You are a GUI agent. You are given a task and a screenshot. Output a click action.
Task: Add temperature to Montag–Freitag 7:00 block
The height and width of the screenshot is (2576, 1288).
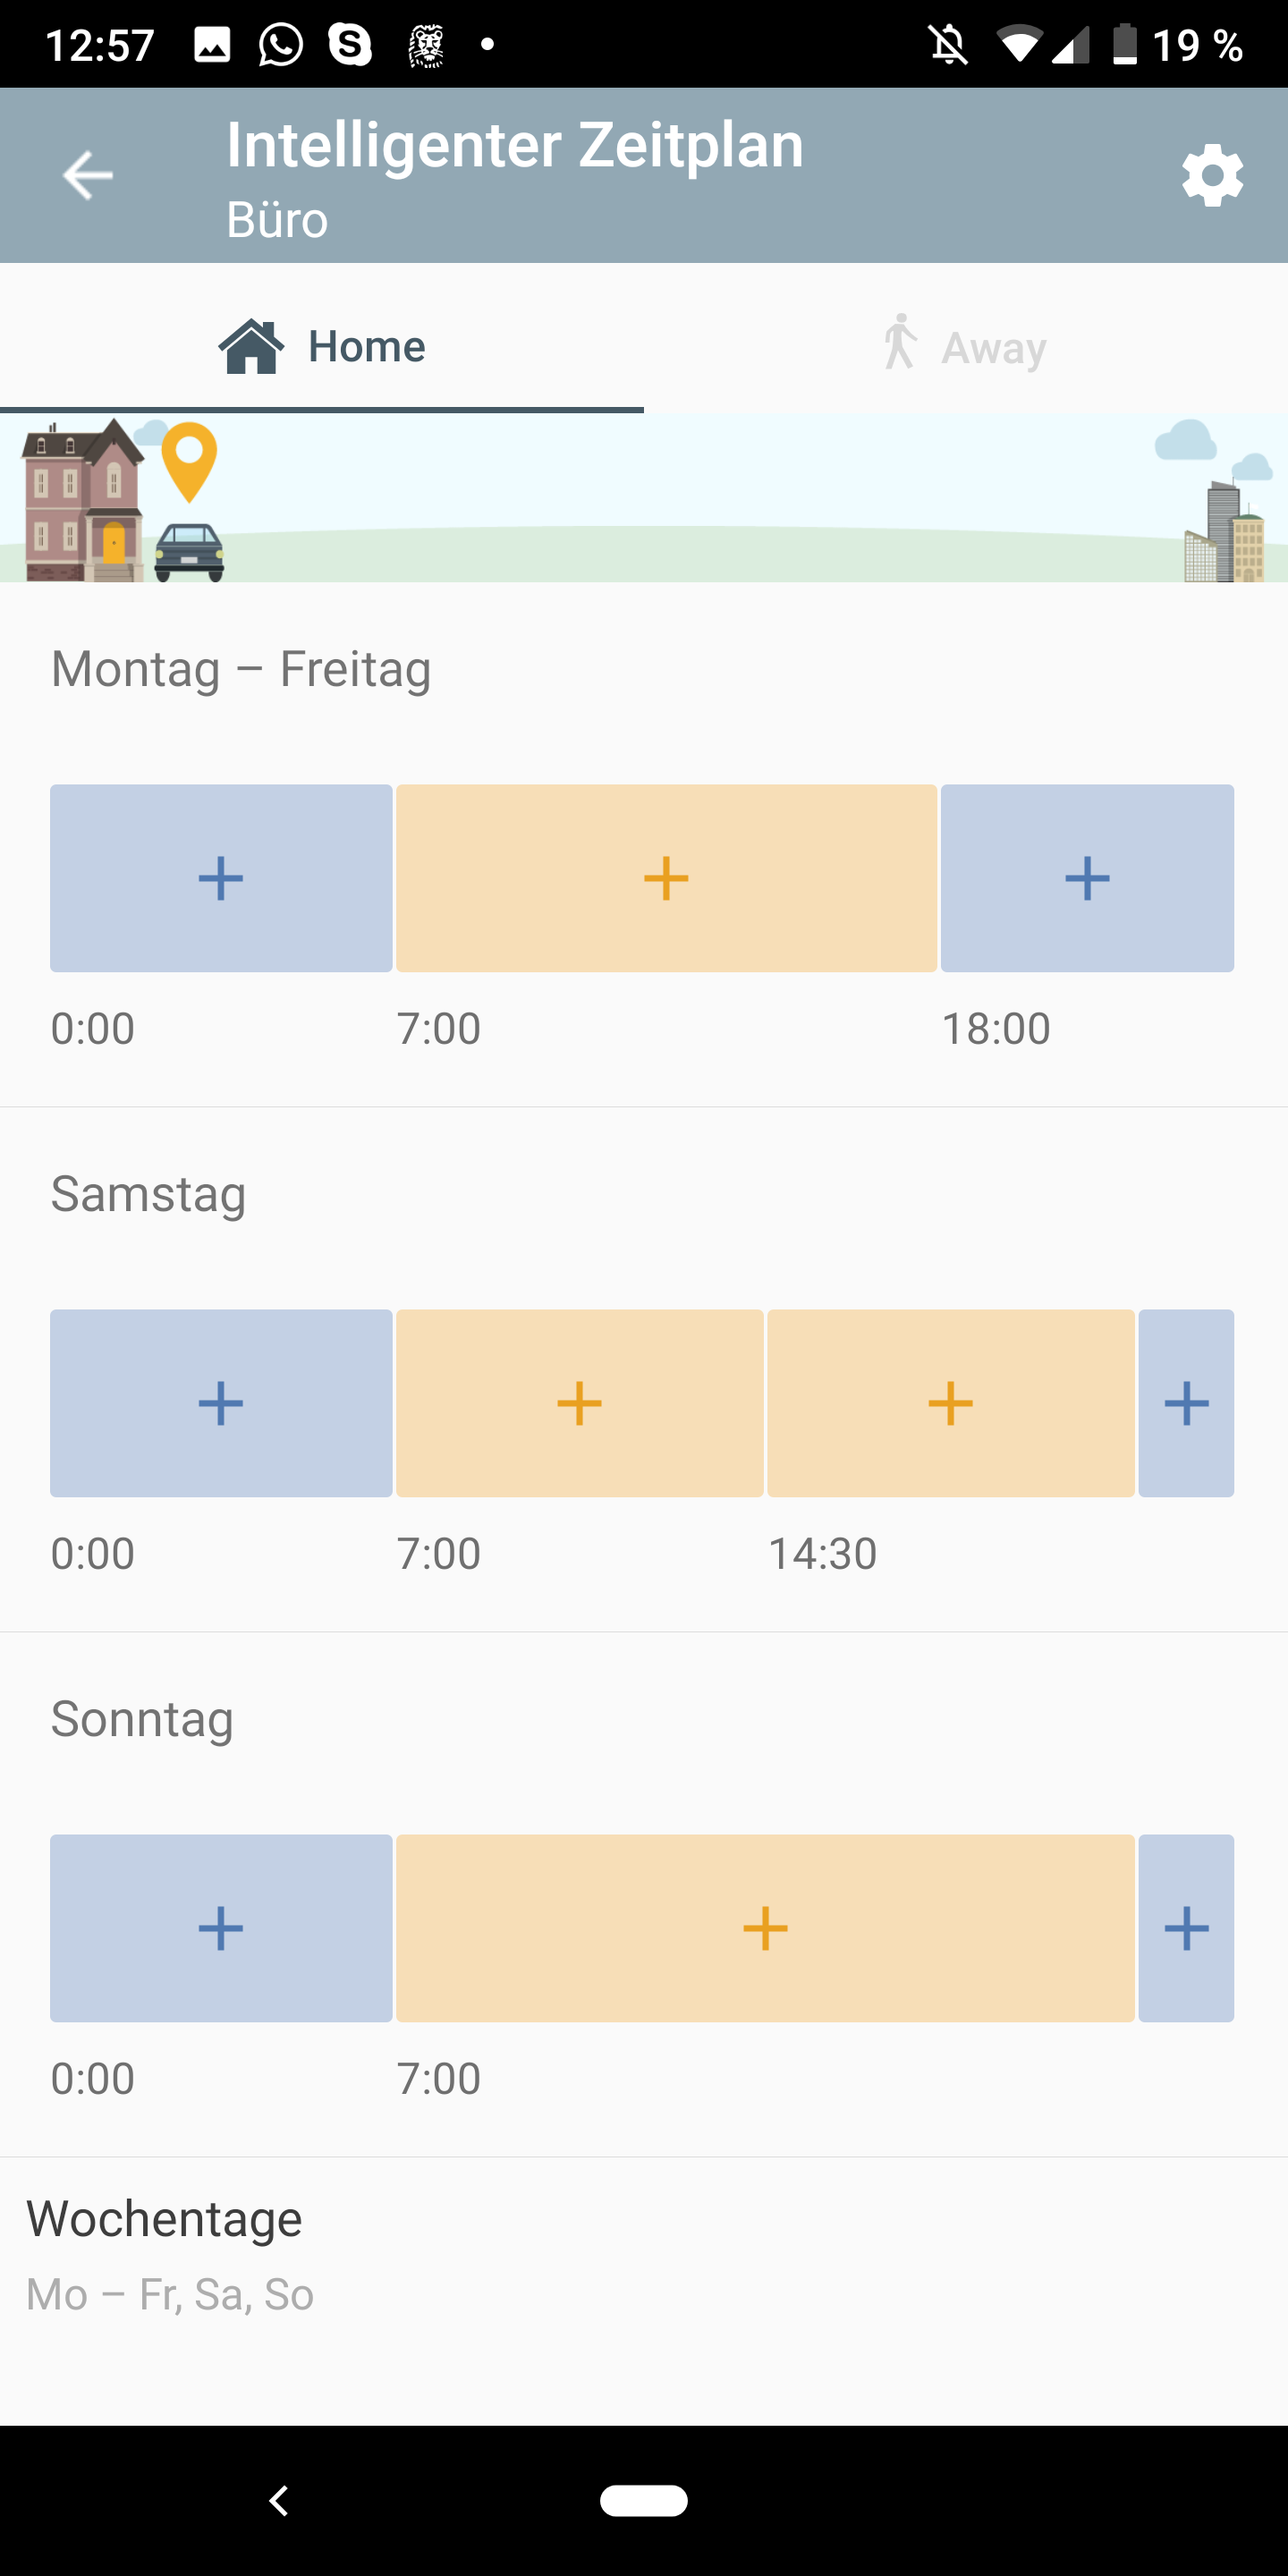tap(666, 878)
